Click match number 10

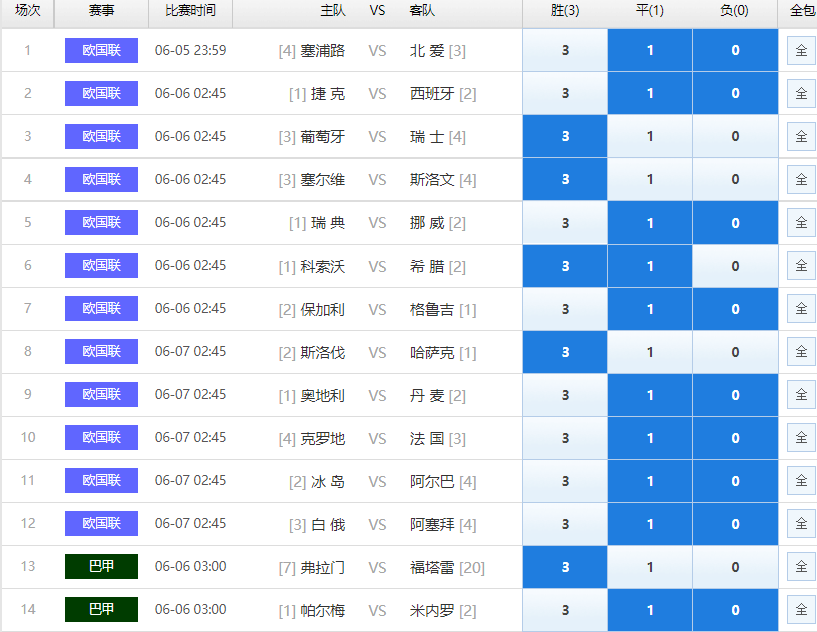[28, 437]
